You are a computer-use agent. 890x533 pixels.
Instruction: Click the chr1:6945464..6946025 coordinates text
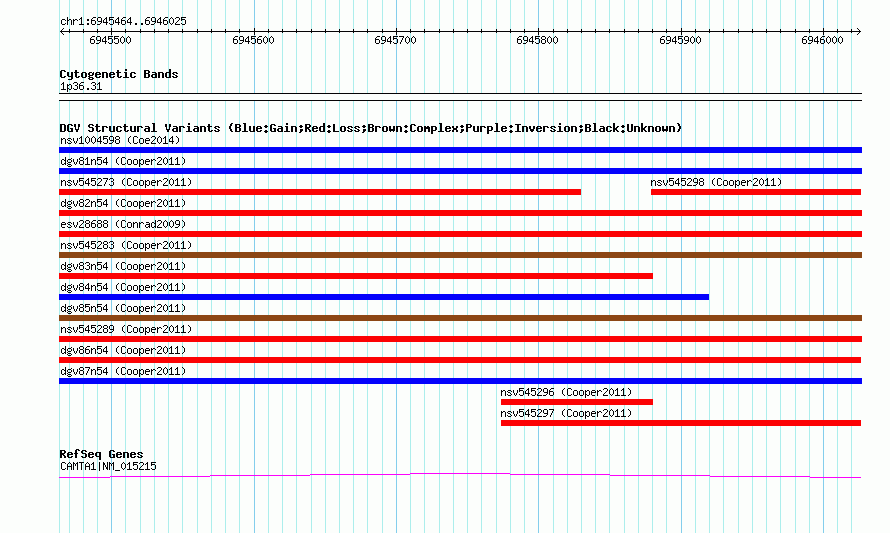[x=123, y=21]
